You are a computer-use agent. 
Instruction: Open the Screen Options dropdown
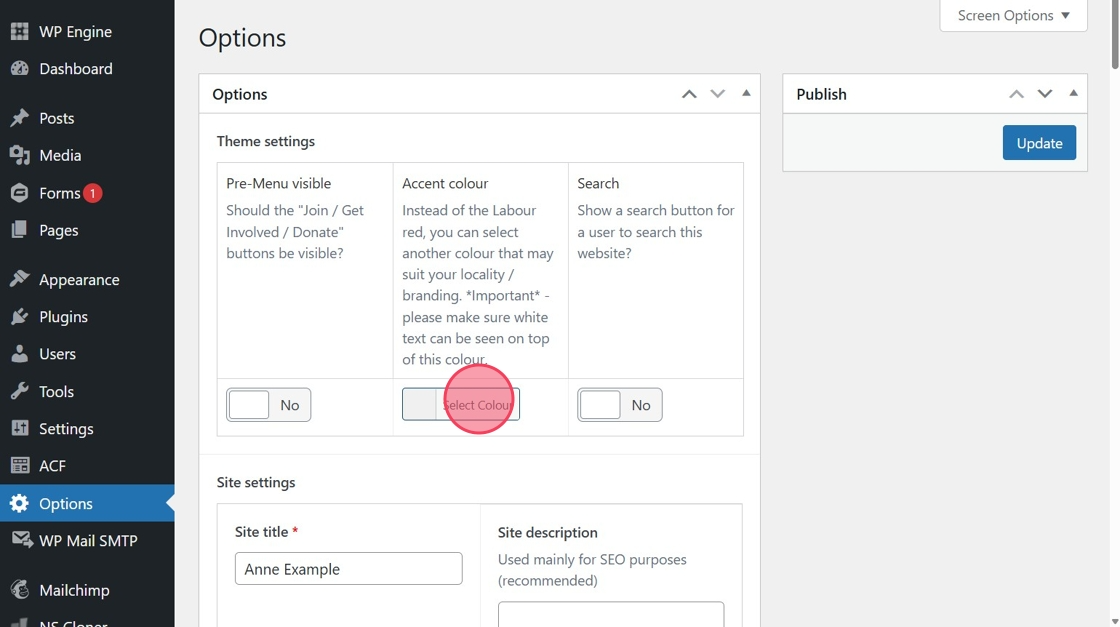click(x=1013, y=16)
